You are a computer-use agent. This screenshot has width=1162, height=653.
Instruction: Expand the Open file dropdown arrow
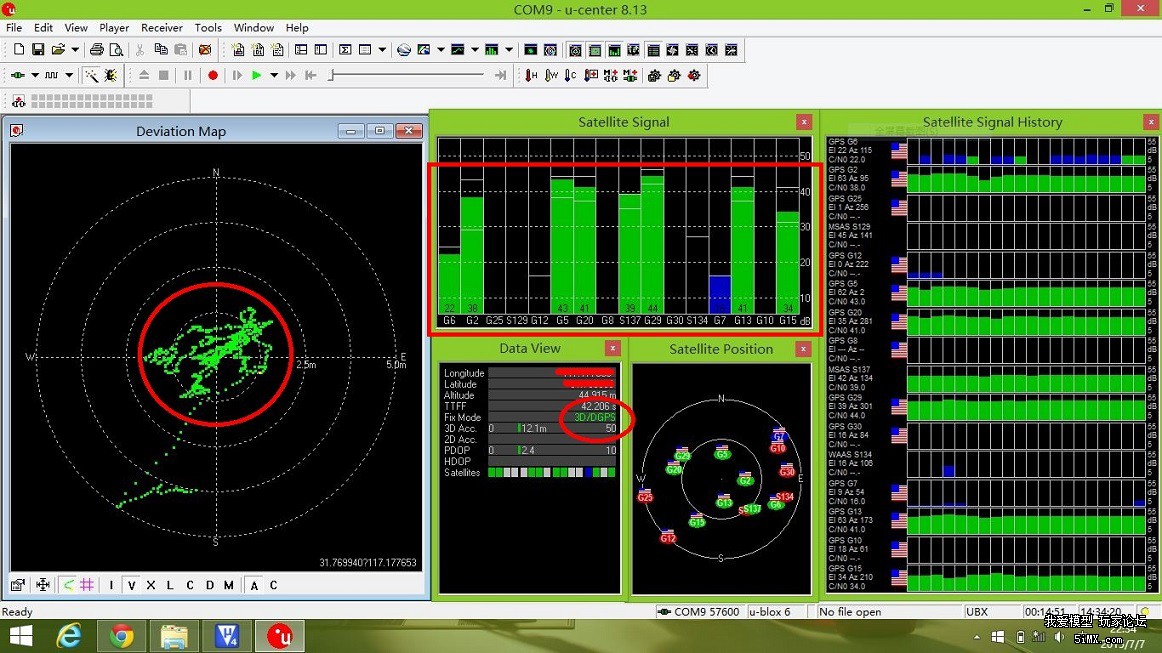click(x=75, y=50)
